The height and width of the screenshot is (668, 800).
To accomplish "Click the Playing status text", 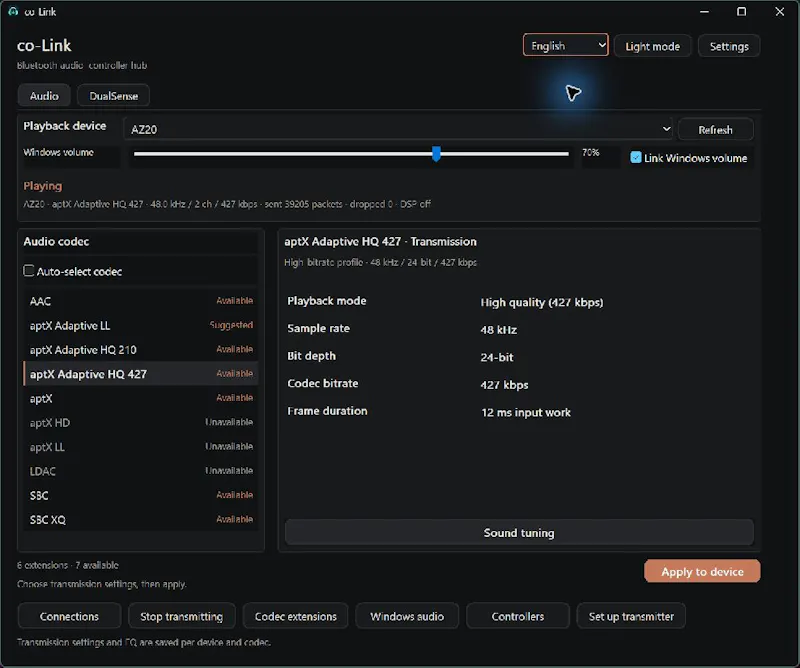I will coord(43,186).
